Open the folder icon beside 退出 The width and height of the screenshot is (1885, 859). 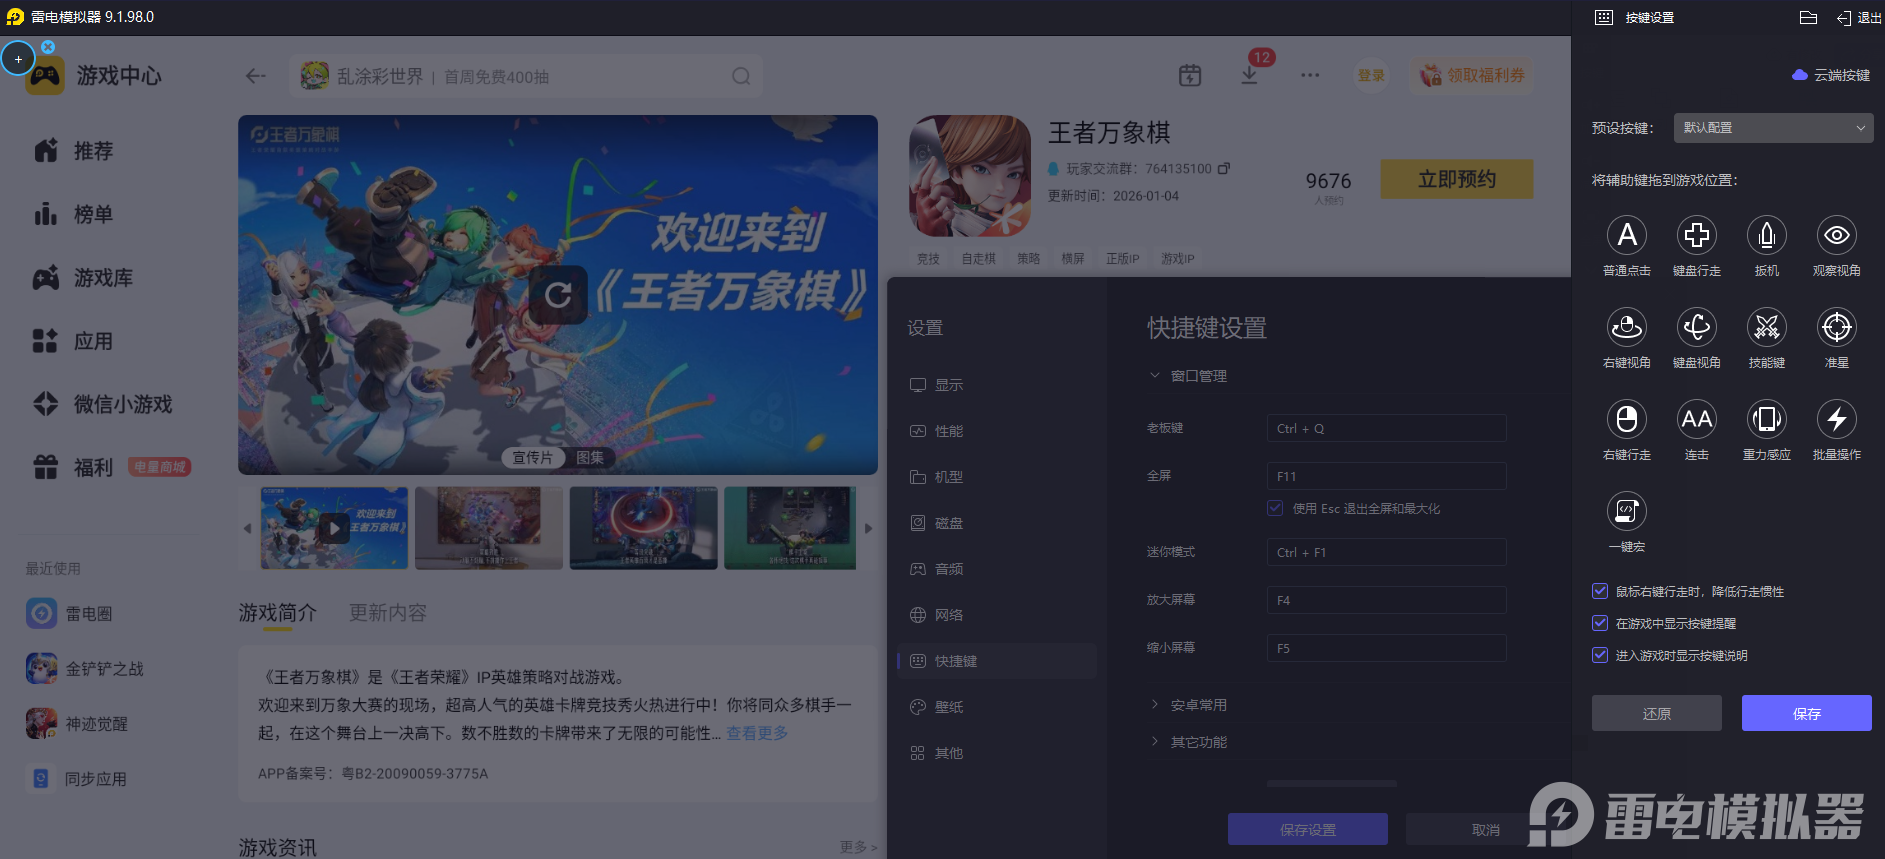(1808, 17)
